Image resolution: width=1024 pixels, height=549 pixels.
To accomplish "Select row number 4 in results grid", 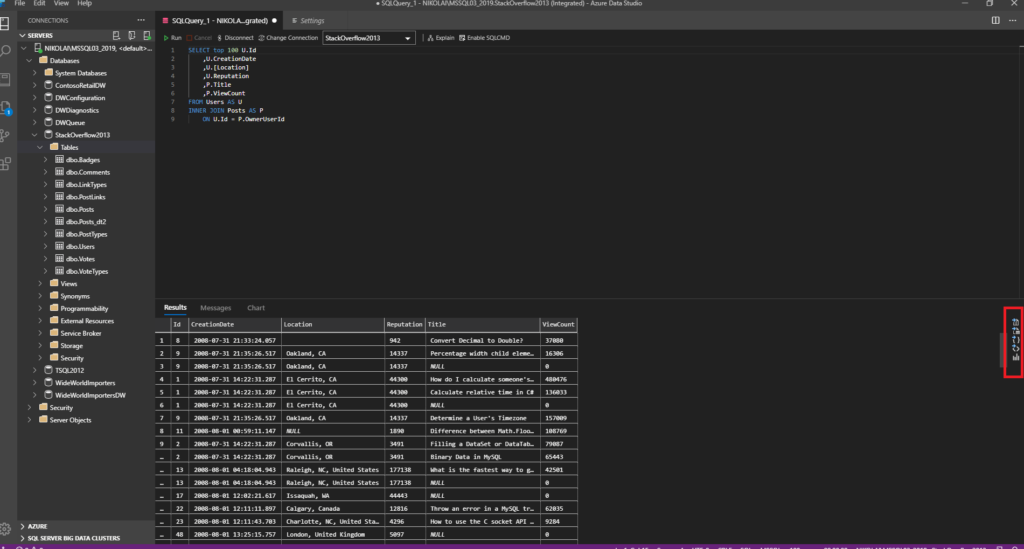I will 162,379.
